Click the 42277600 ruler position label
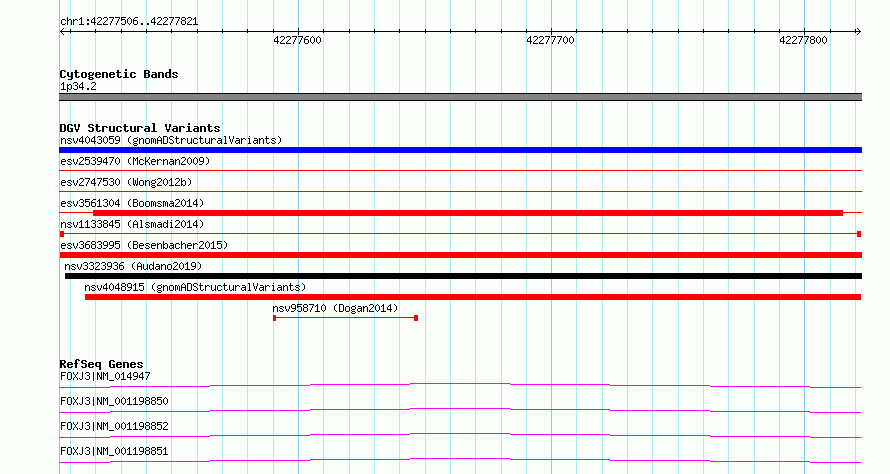The width and height of the screenshot is (890, 474). (297, 40)
